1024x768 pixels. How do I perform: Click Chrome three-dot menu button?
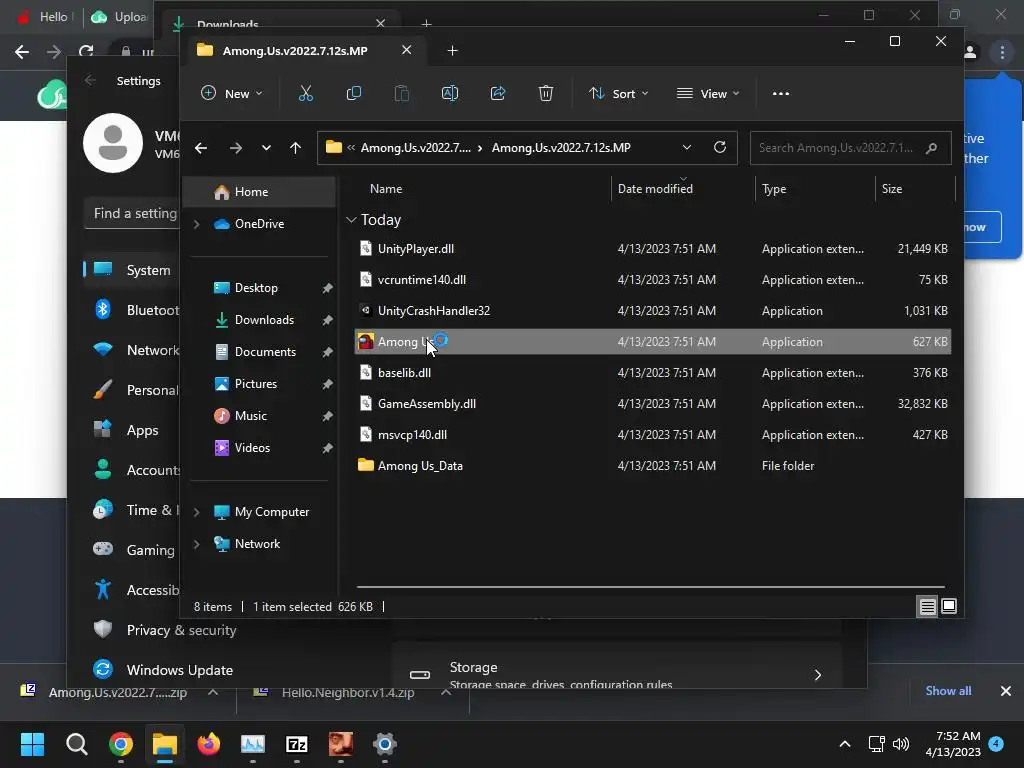pos(1002,52)
